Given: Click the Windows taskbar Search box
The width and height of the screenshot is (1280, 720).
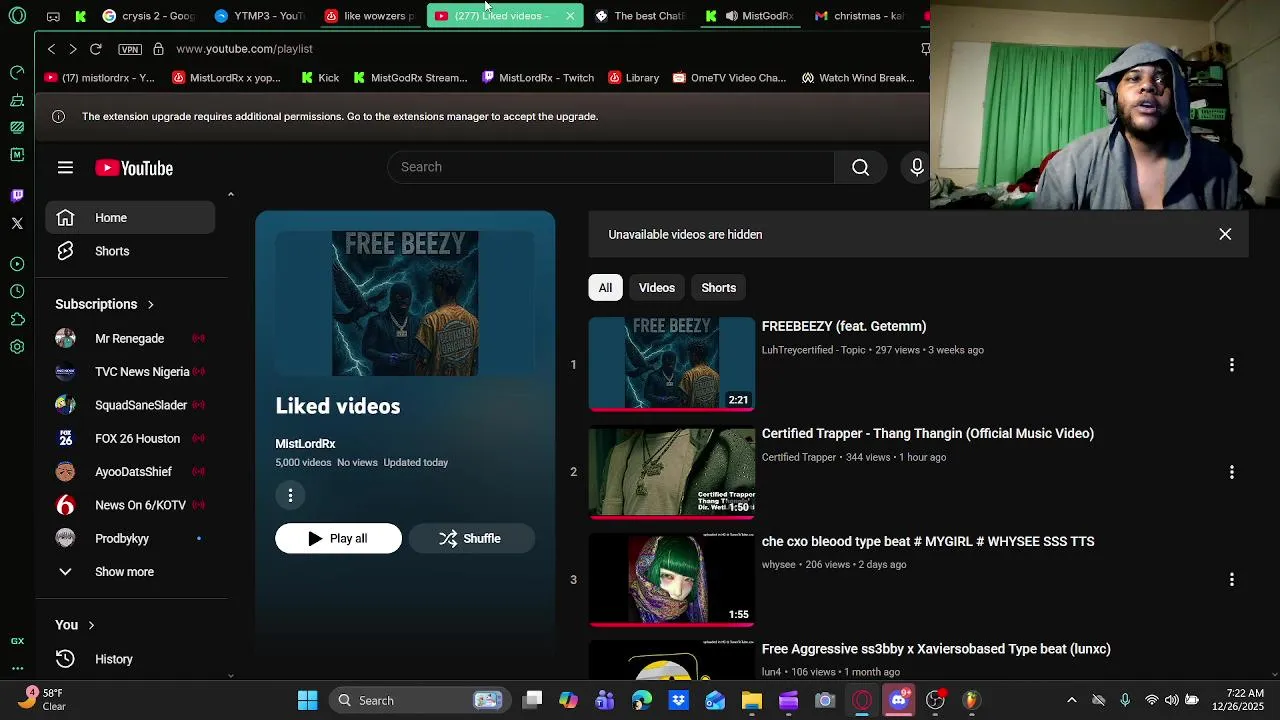Looking at the screenshot, I should point(420,700).
